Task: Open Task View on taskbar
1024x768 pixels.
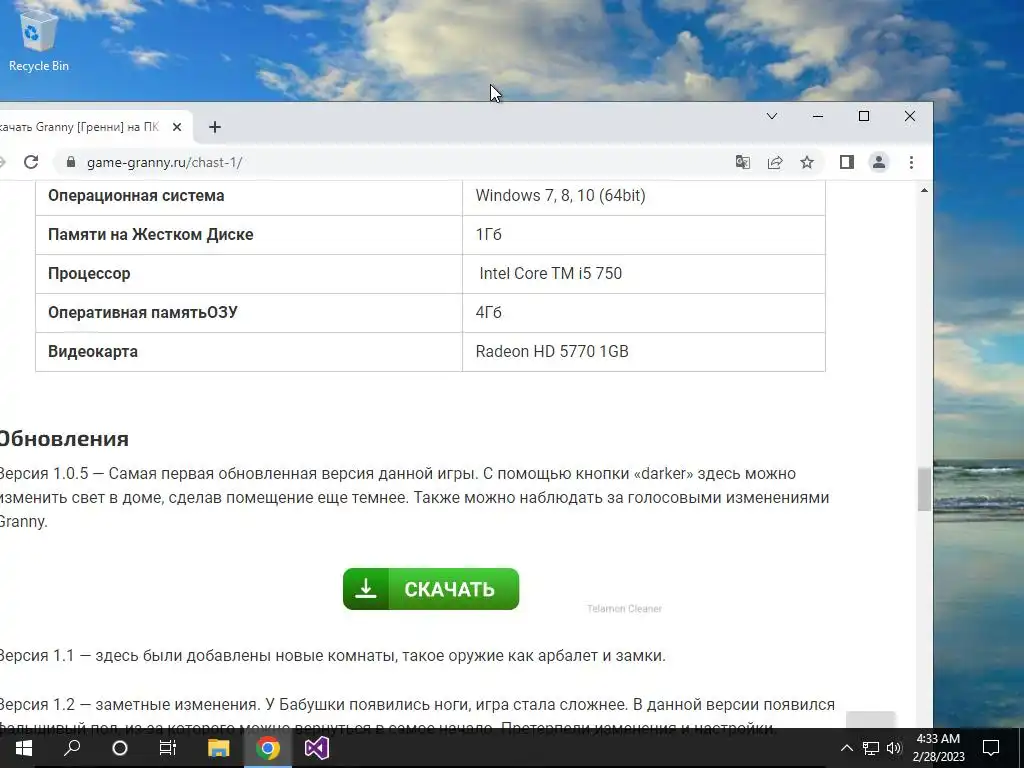Action: 168,748
